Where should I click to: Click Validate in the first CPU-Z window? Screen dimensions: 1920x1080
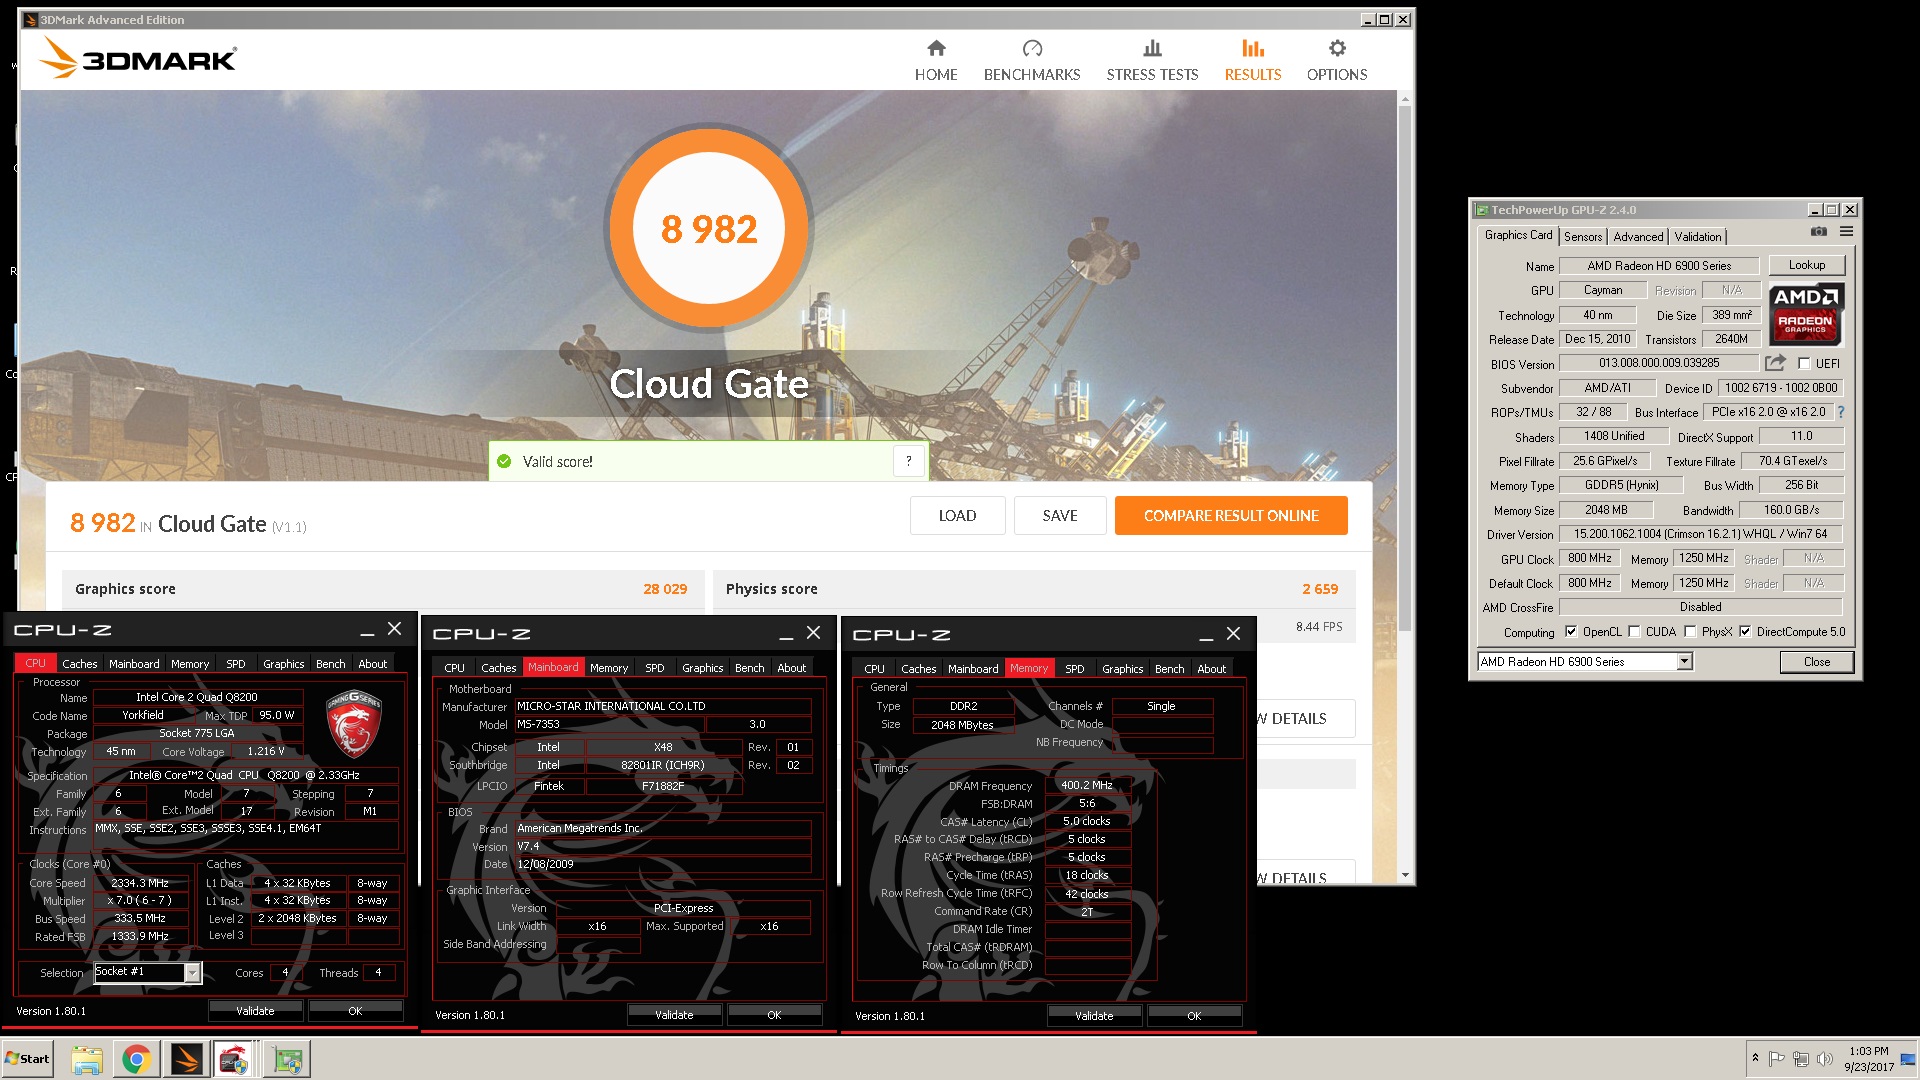[255, 1011]
